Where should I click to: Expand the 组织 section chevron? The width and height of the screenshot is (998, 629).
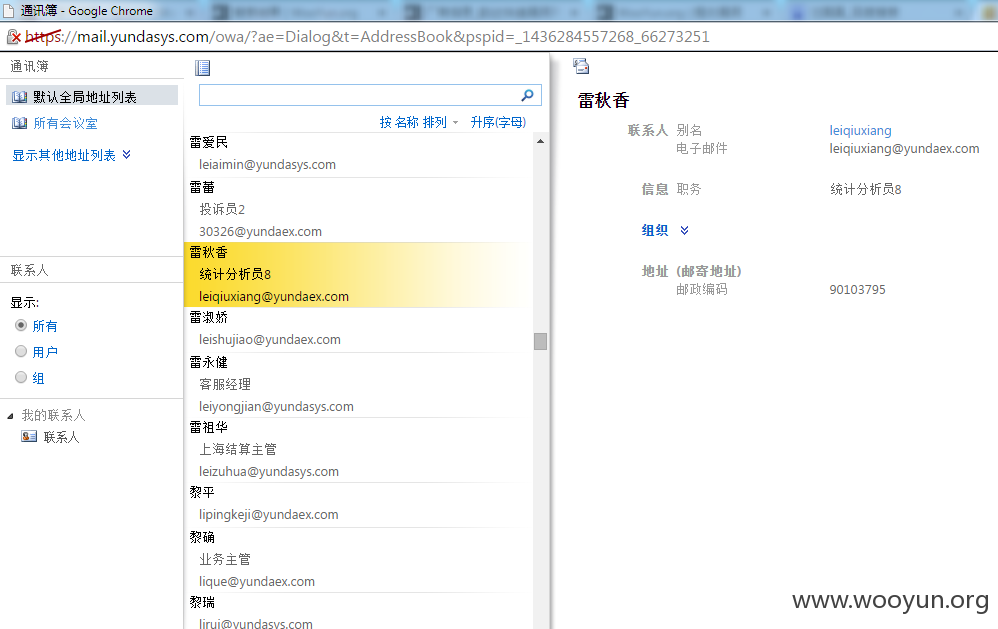[684, 230]
